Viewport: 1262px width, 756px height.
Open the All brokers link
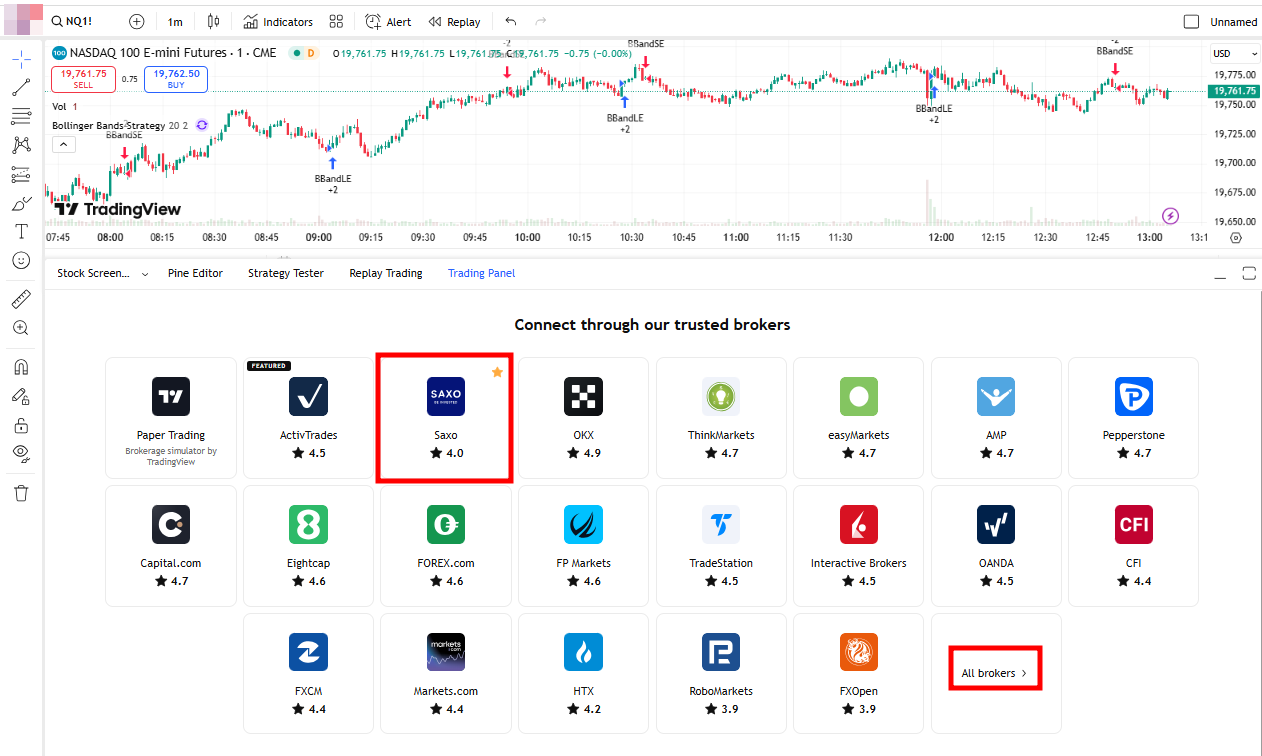click(995, 674)
